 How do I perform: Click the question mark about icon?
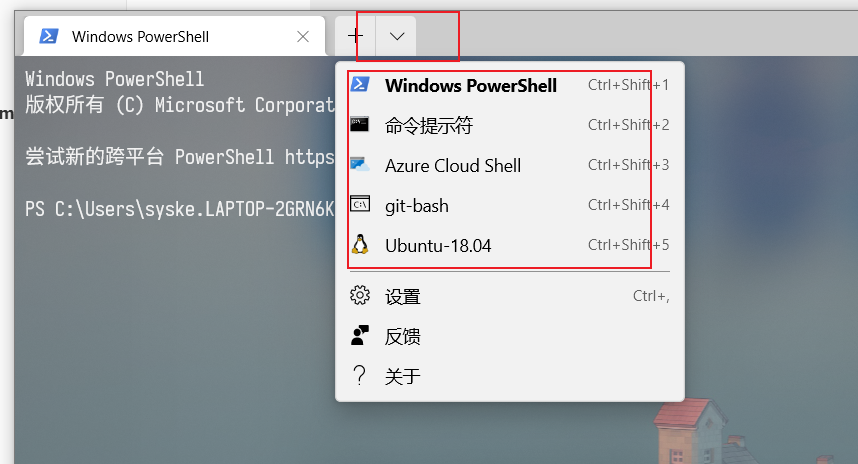pos(359,375)
